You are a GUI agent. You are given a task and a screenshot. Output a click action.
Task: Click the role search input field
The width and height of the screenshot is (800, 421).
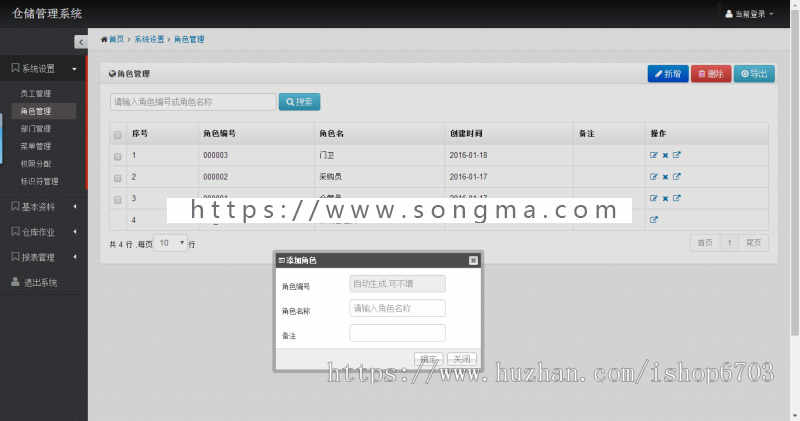(193, 102)
